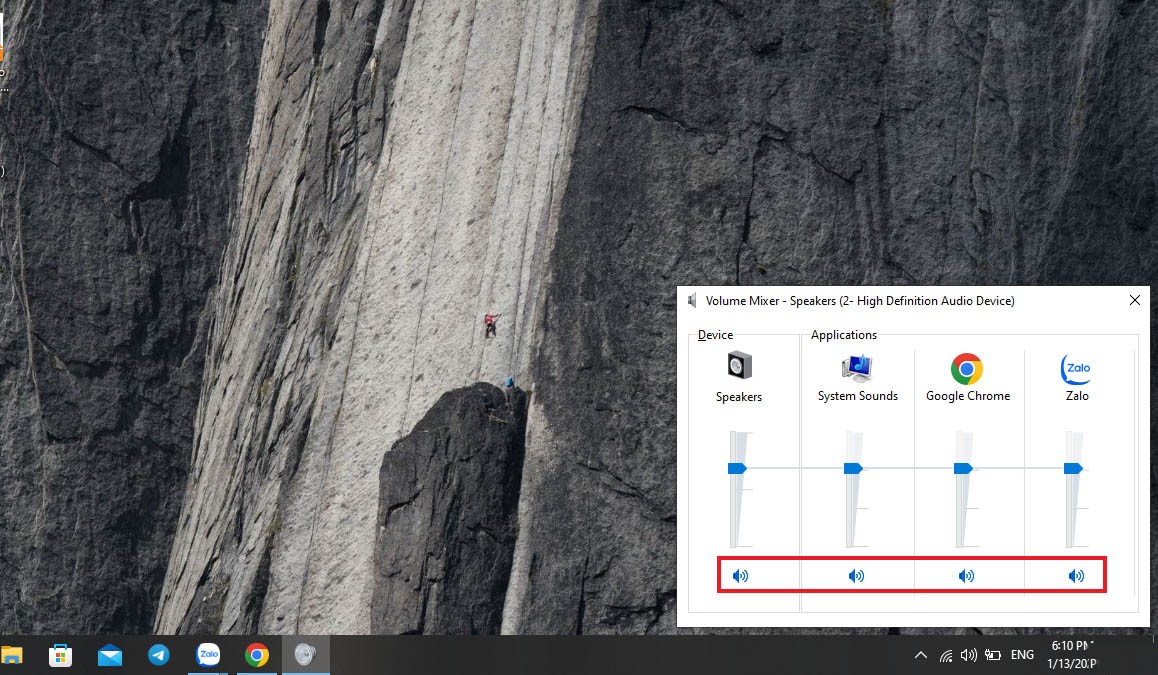Mute Google Chrome audio

tap(966, 576)
